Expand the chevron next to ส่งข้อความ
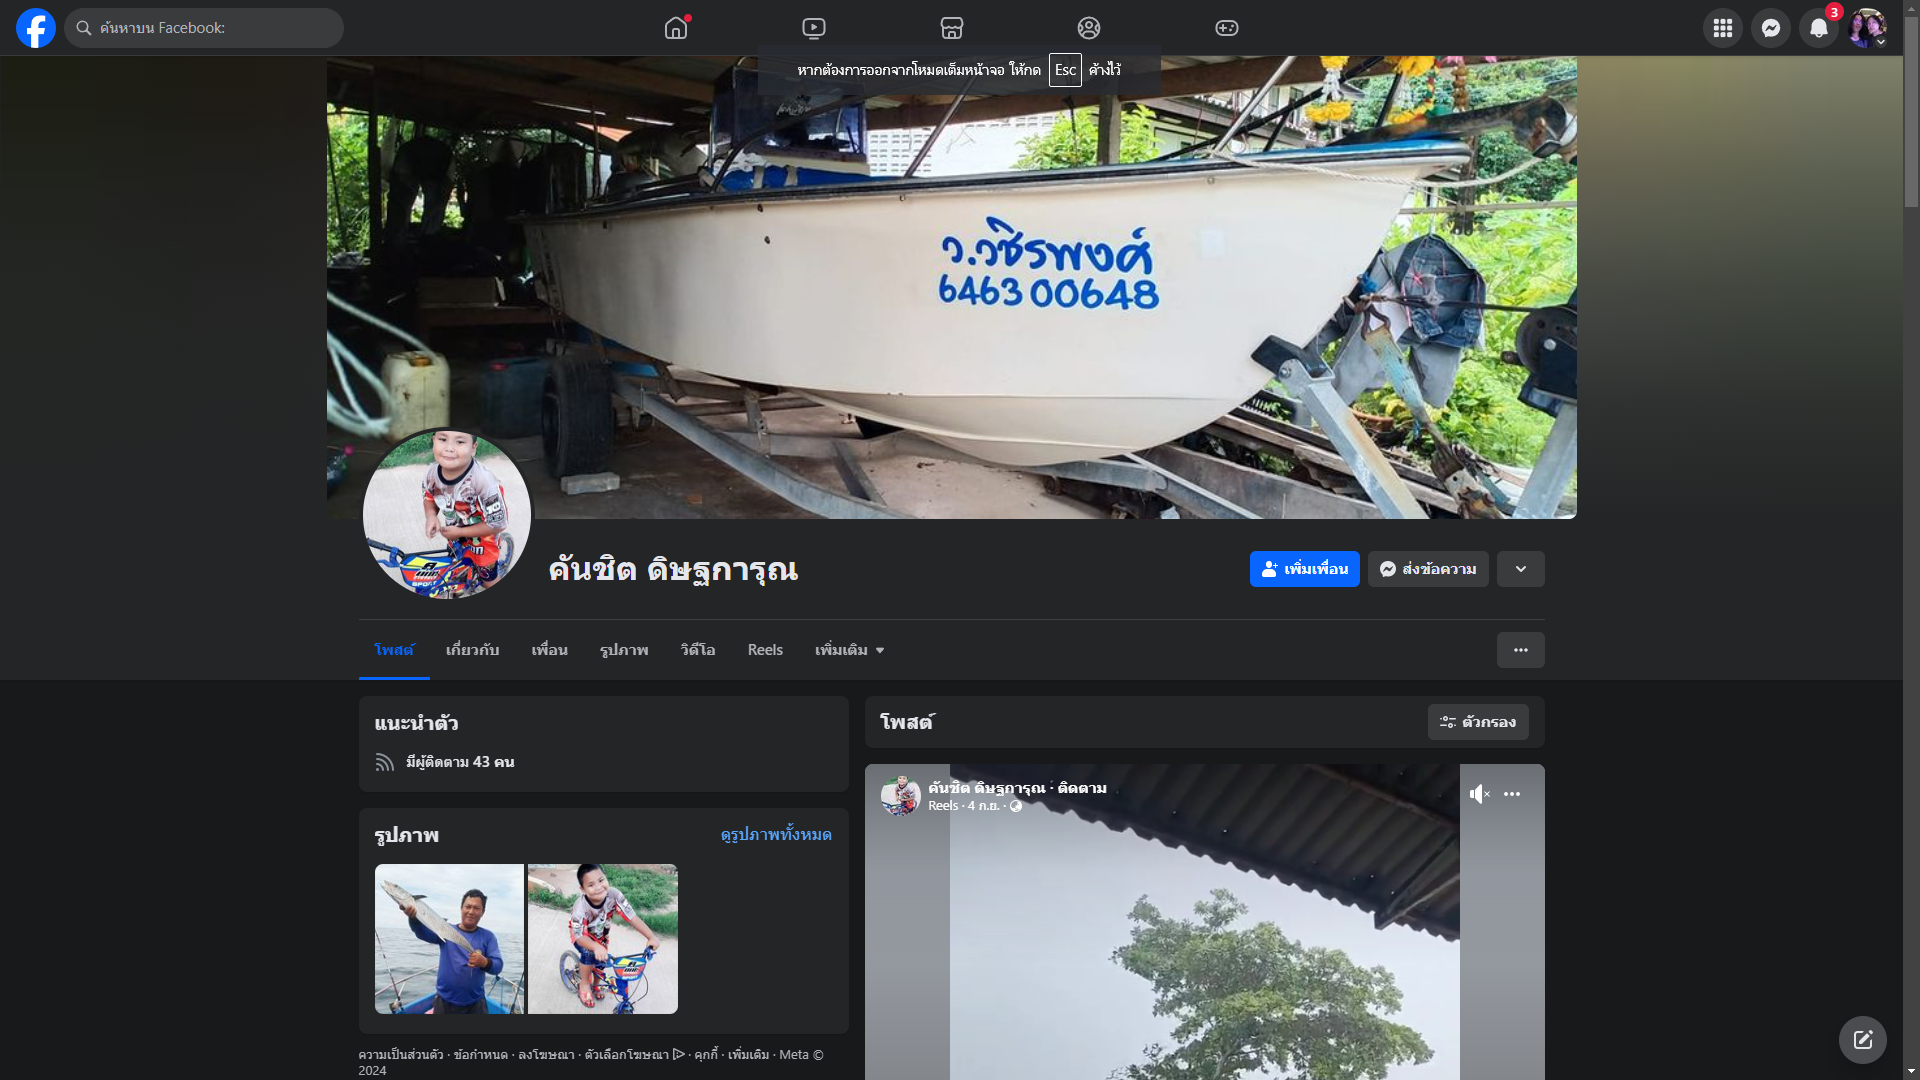This screenshot has height=1080, width=1920. pos(1520,569)
